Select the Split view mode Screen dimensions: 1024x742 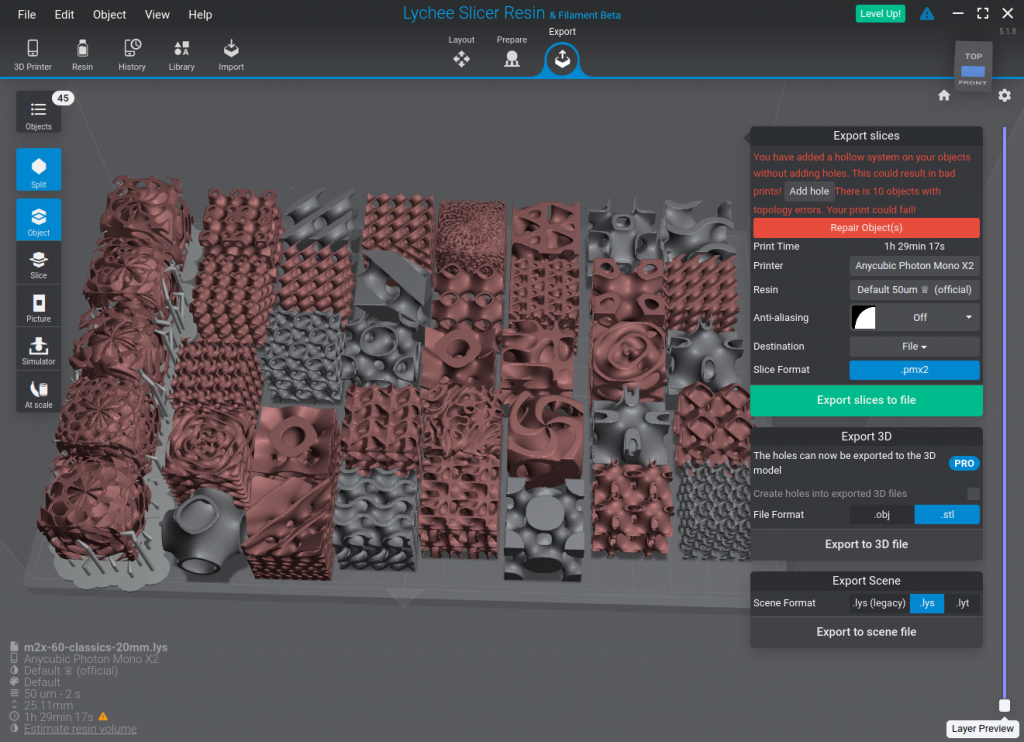39,169
